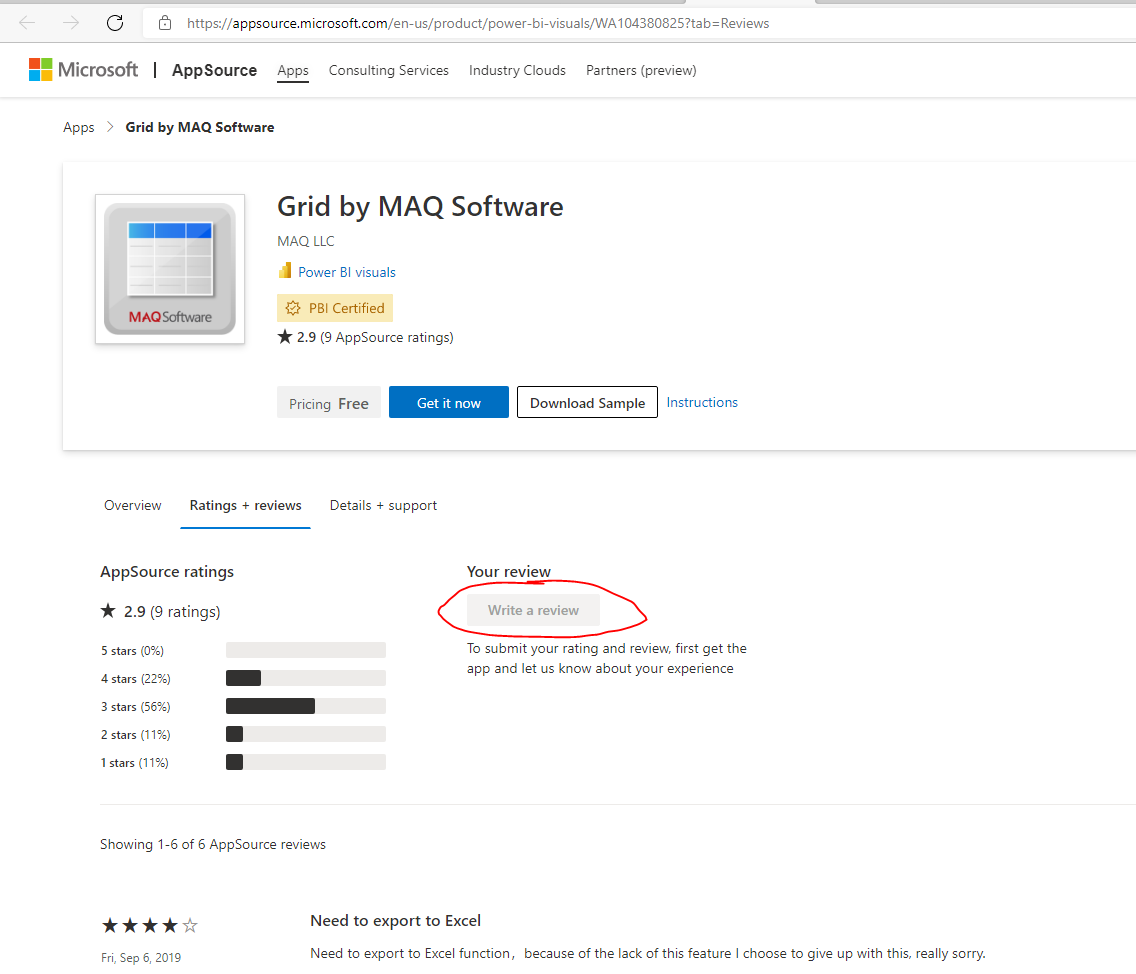Click the Fri, Sep 6, 2019 review date
1136x974 pixels.
click(x=141, y=957)
